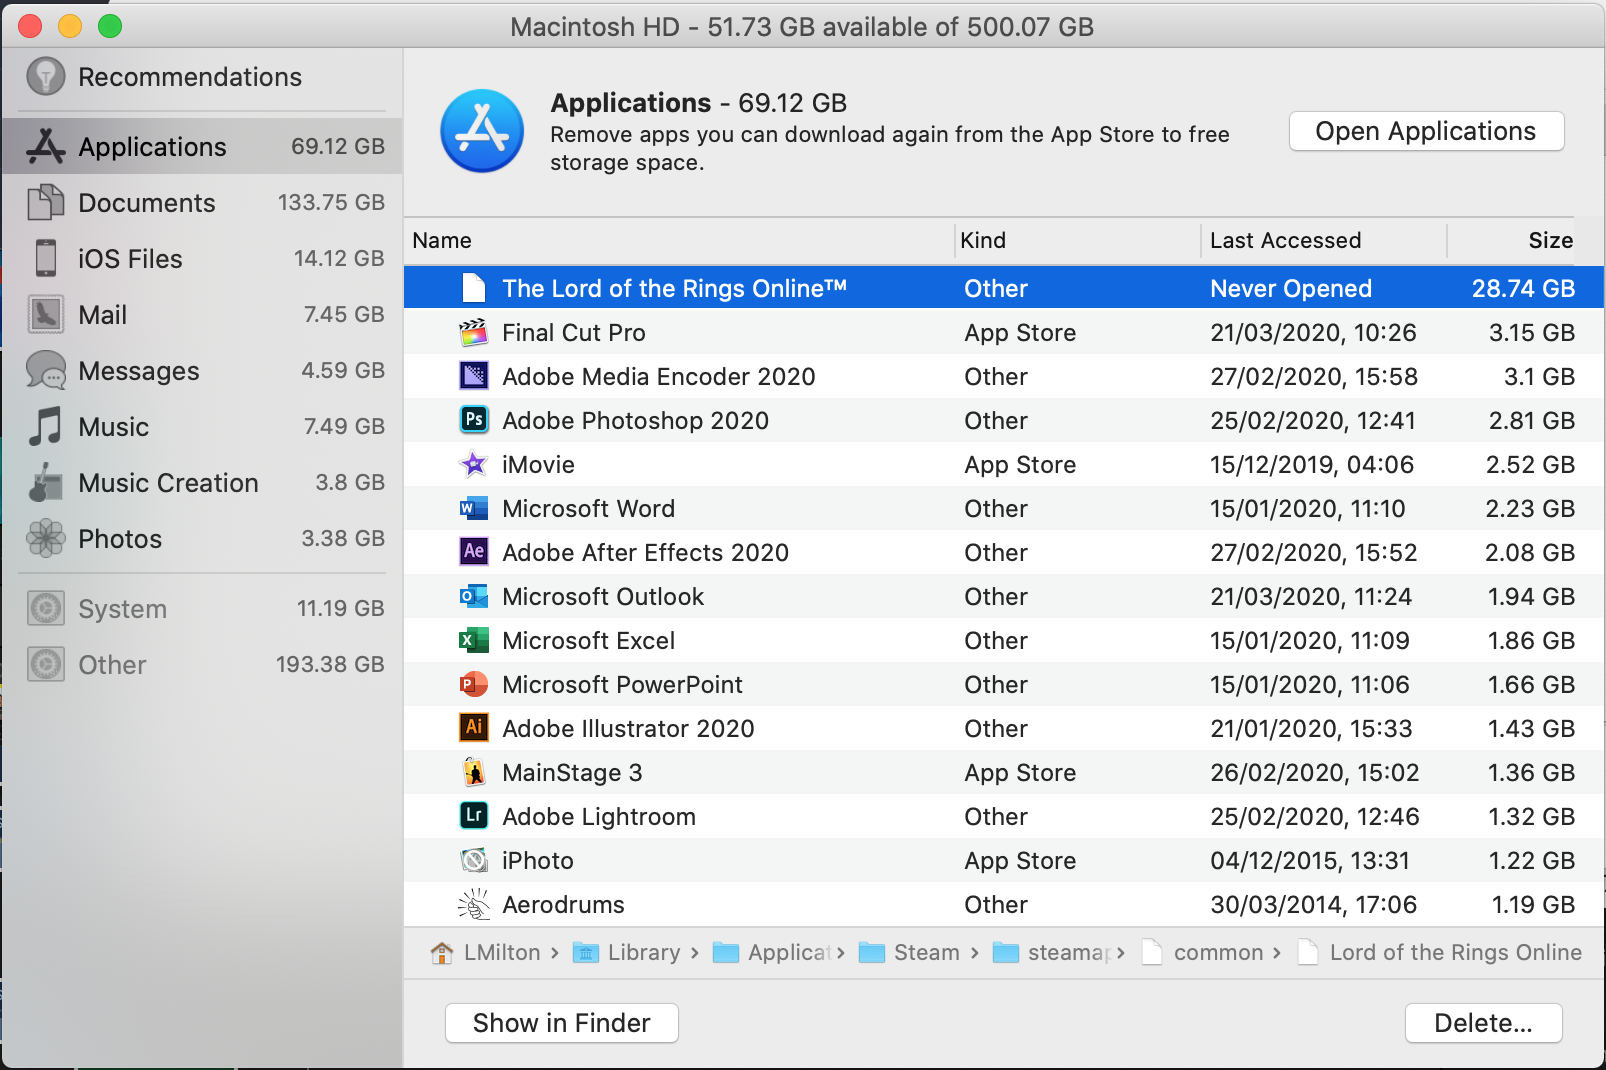Click the Never Opened cell
This screenshot has height=1070, width=1606.
pyautogui.click(x=1291, y=288)
